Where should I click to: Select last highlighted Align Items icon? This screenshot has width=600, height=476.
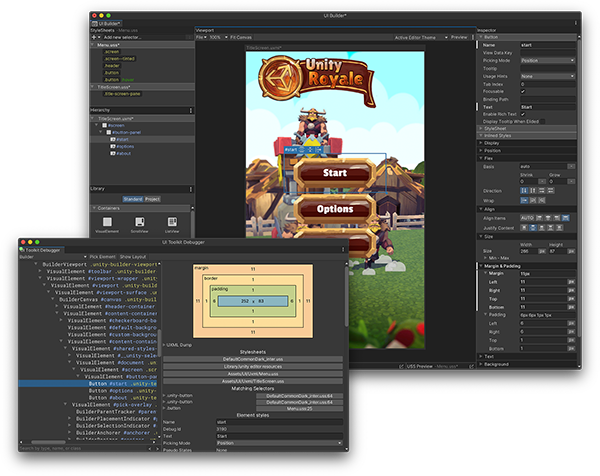point(566,218)
